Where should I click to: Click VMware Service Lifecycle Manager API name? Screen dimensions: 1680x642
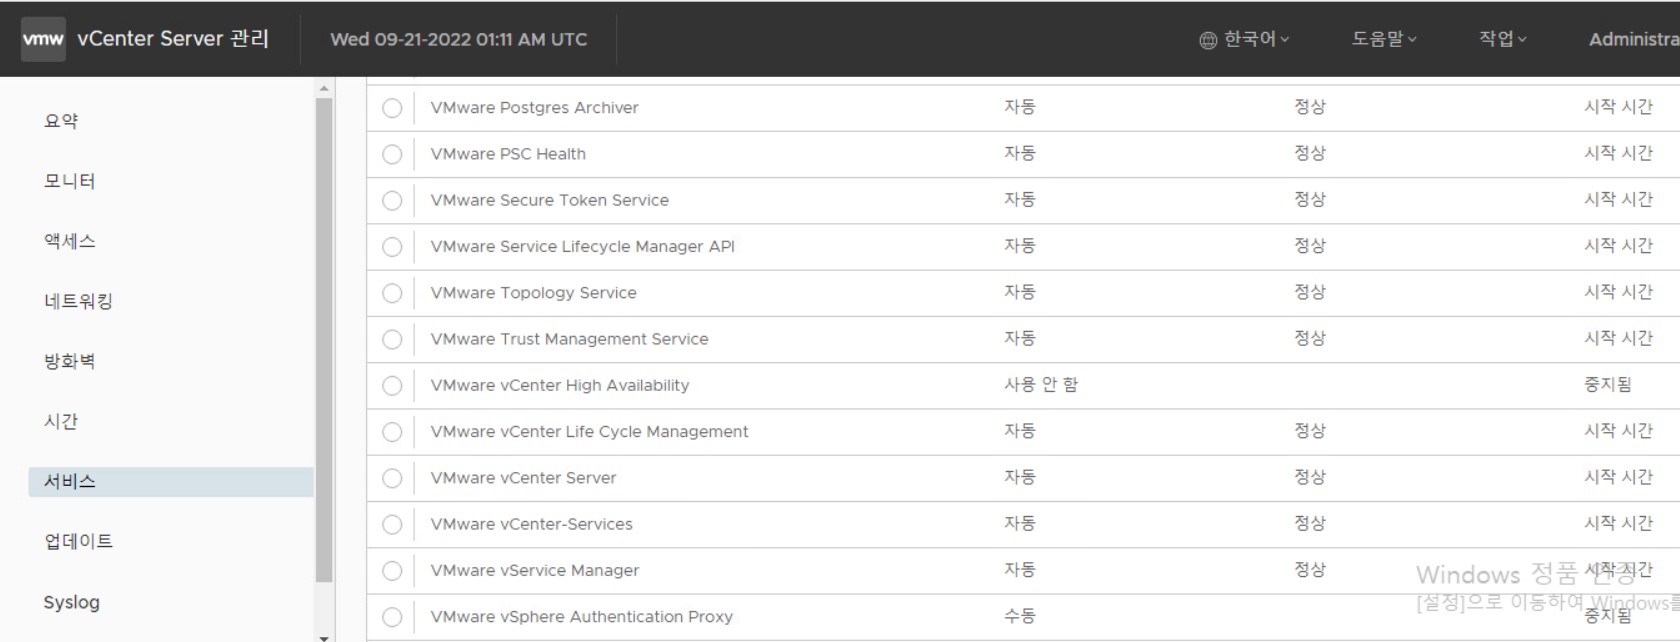click(582, 247)
